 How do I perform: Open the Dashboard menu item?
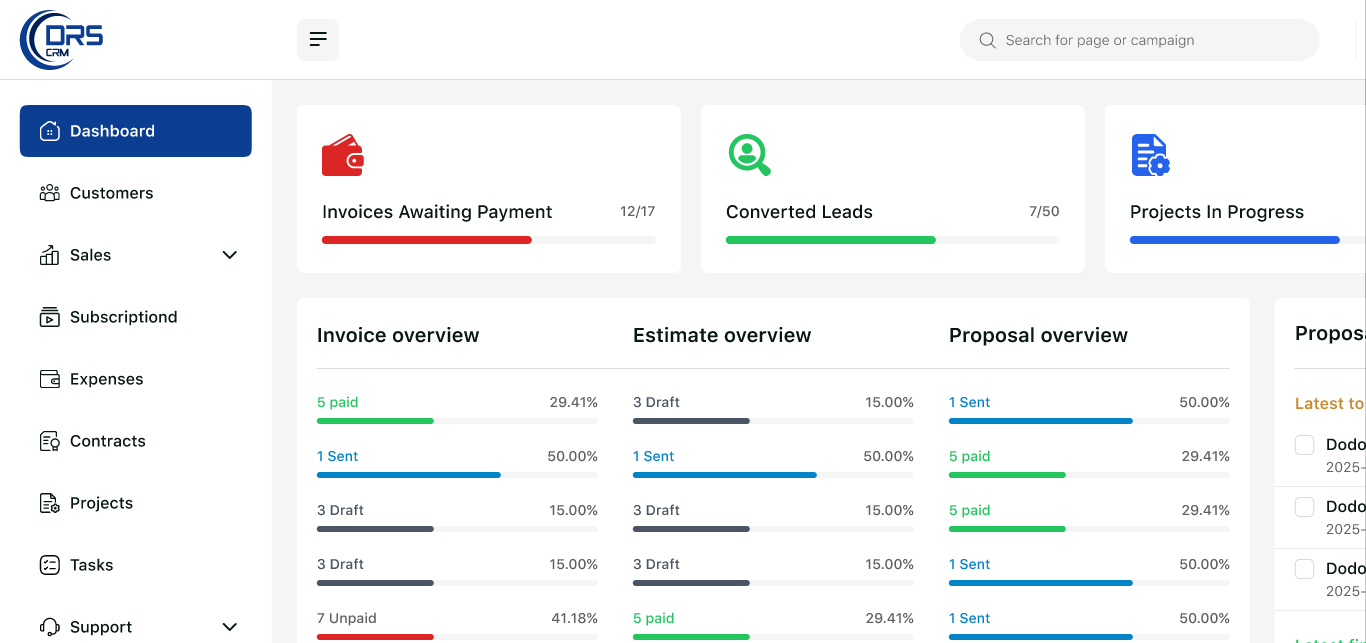136,131
